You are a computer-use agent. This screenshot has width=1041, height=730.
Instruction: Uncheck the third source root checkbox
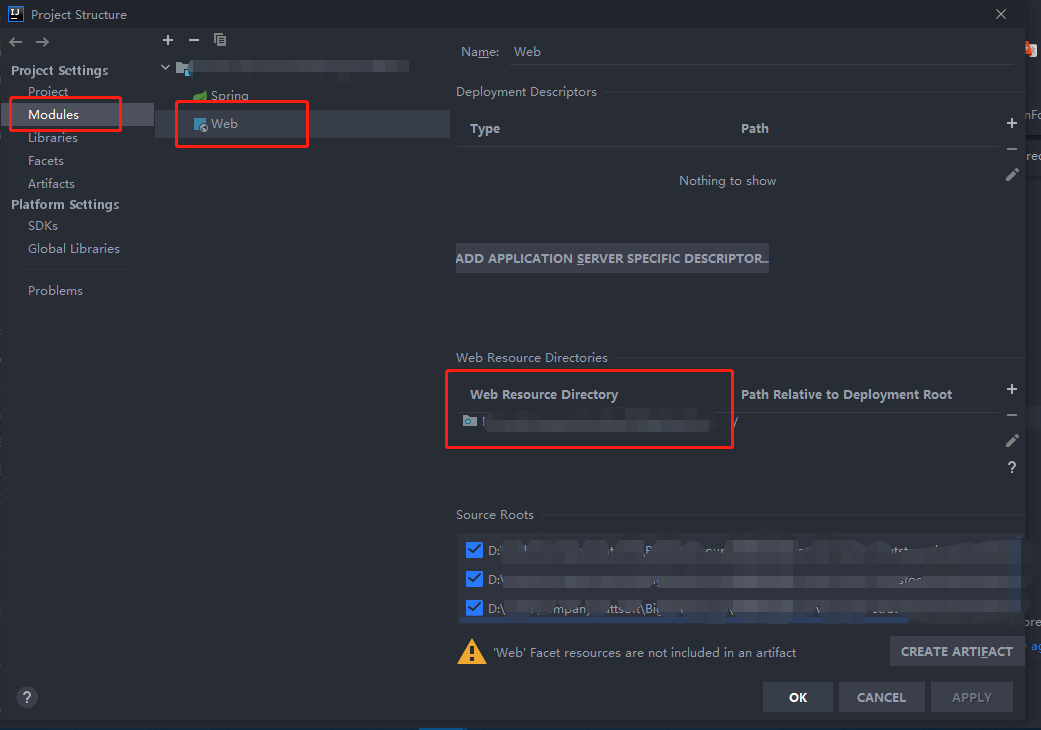point(474,608)
